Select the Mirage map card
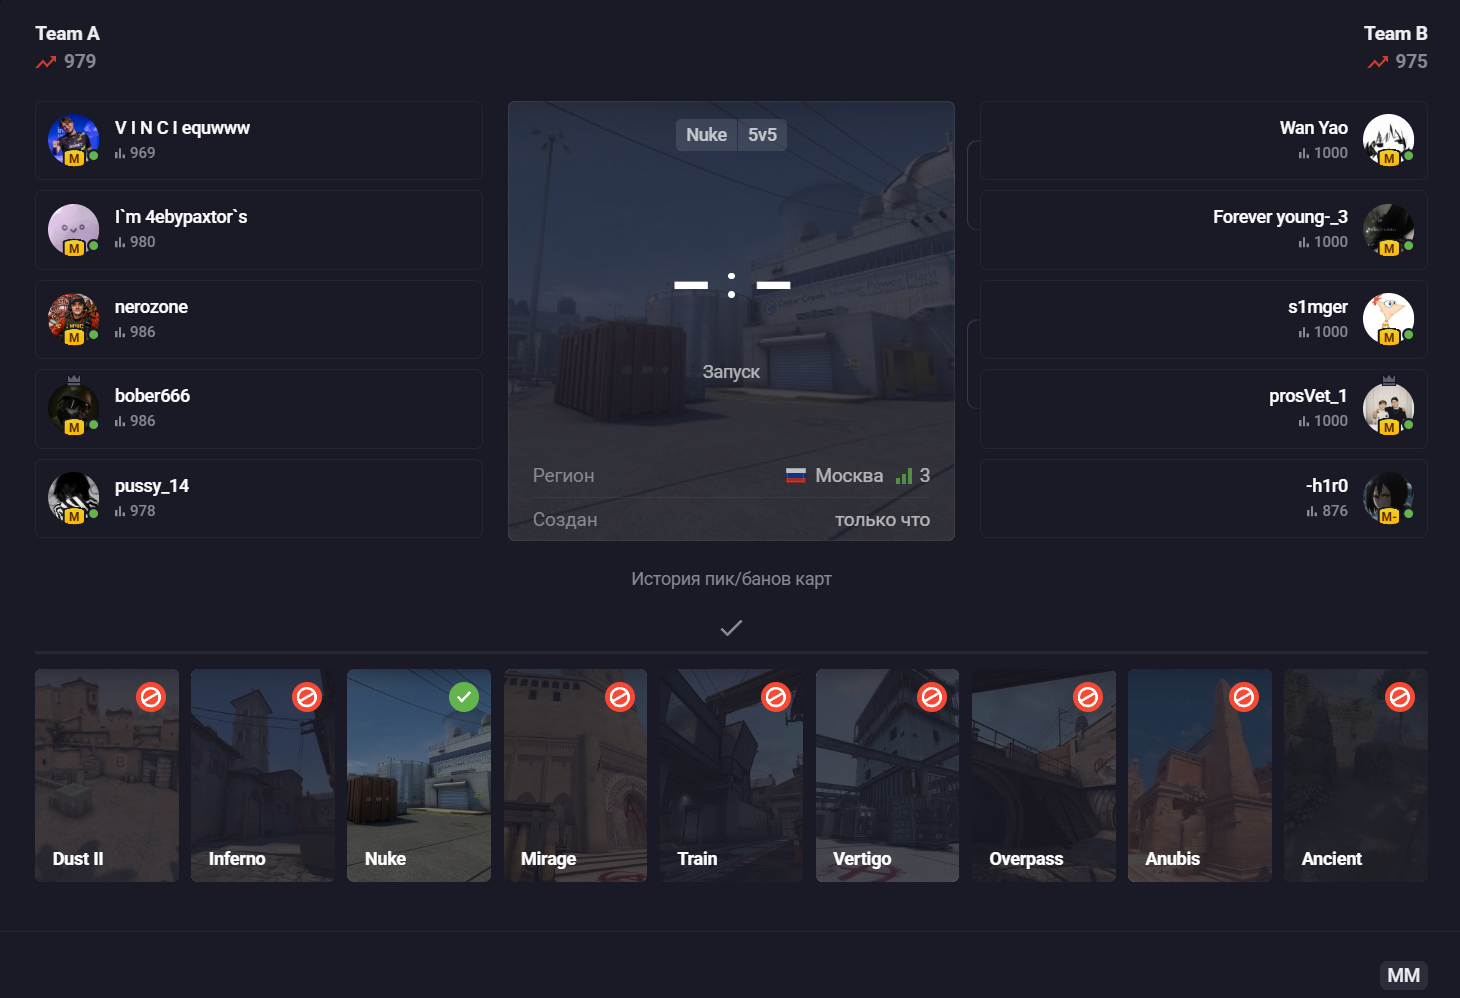This screenshot has height=998, width=1460. (x=575, y=775)
